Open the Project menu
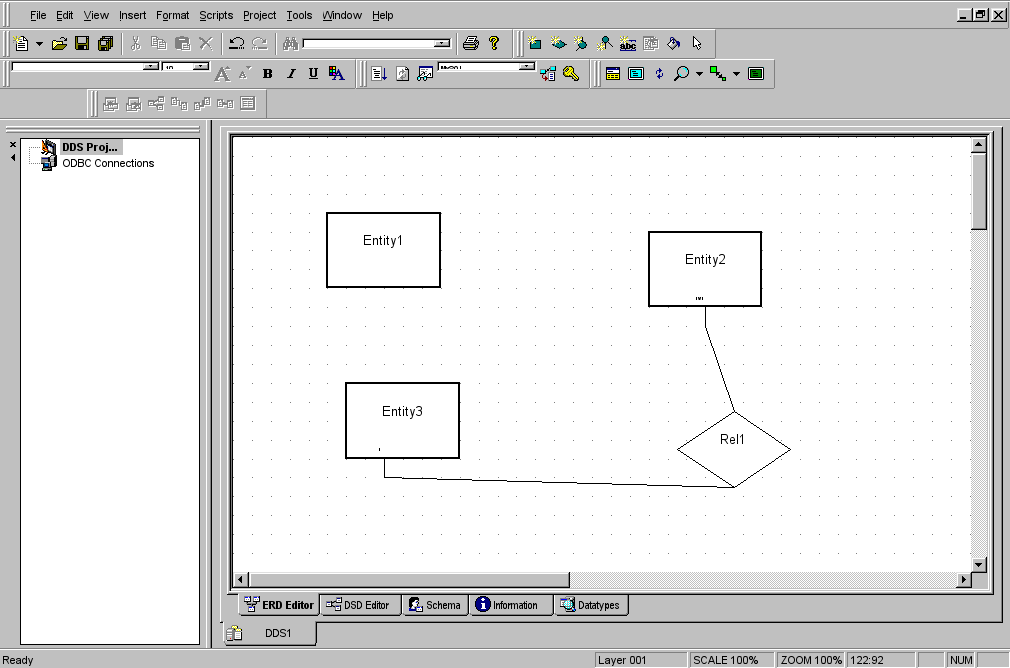Viewport: 1010px width, 668px height. (260, 15)
